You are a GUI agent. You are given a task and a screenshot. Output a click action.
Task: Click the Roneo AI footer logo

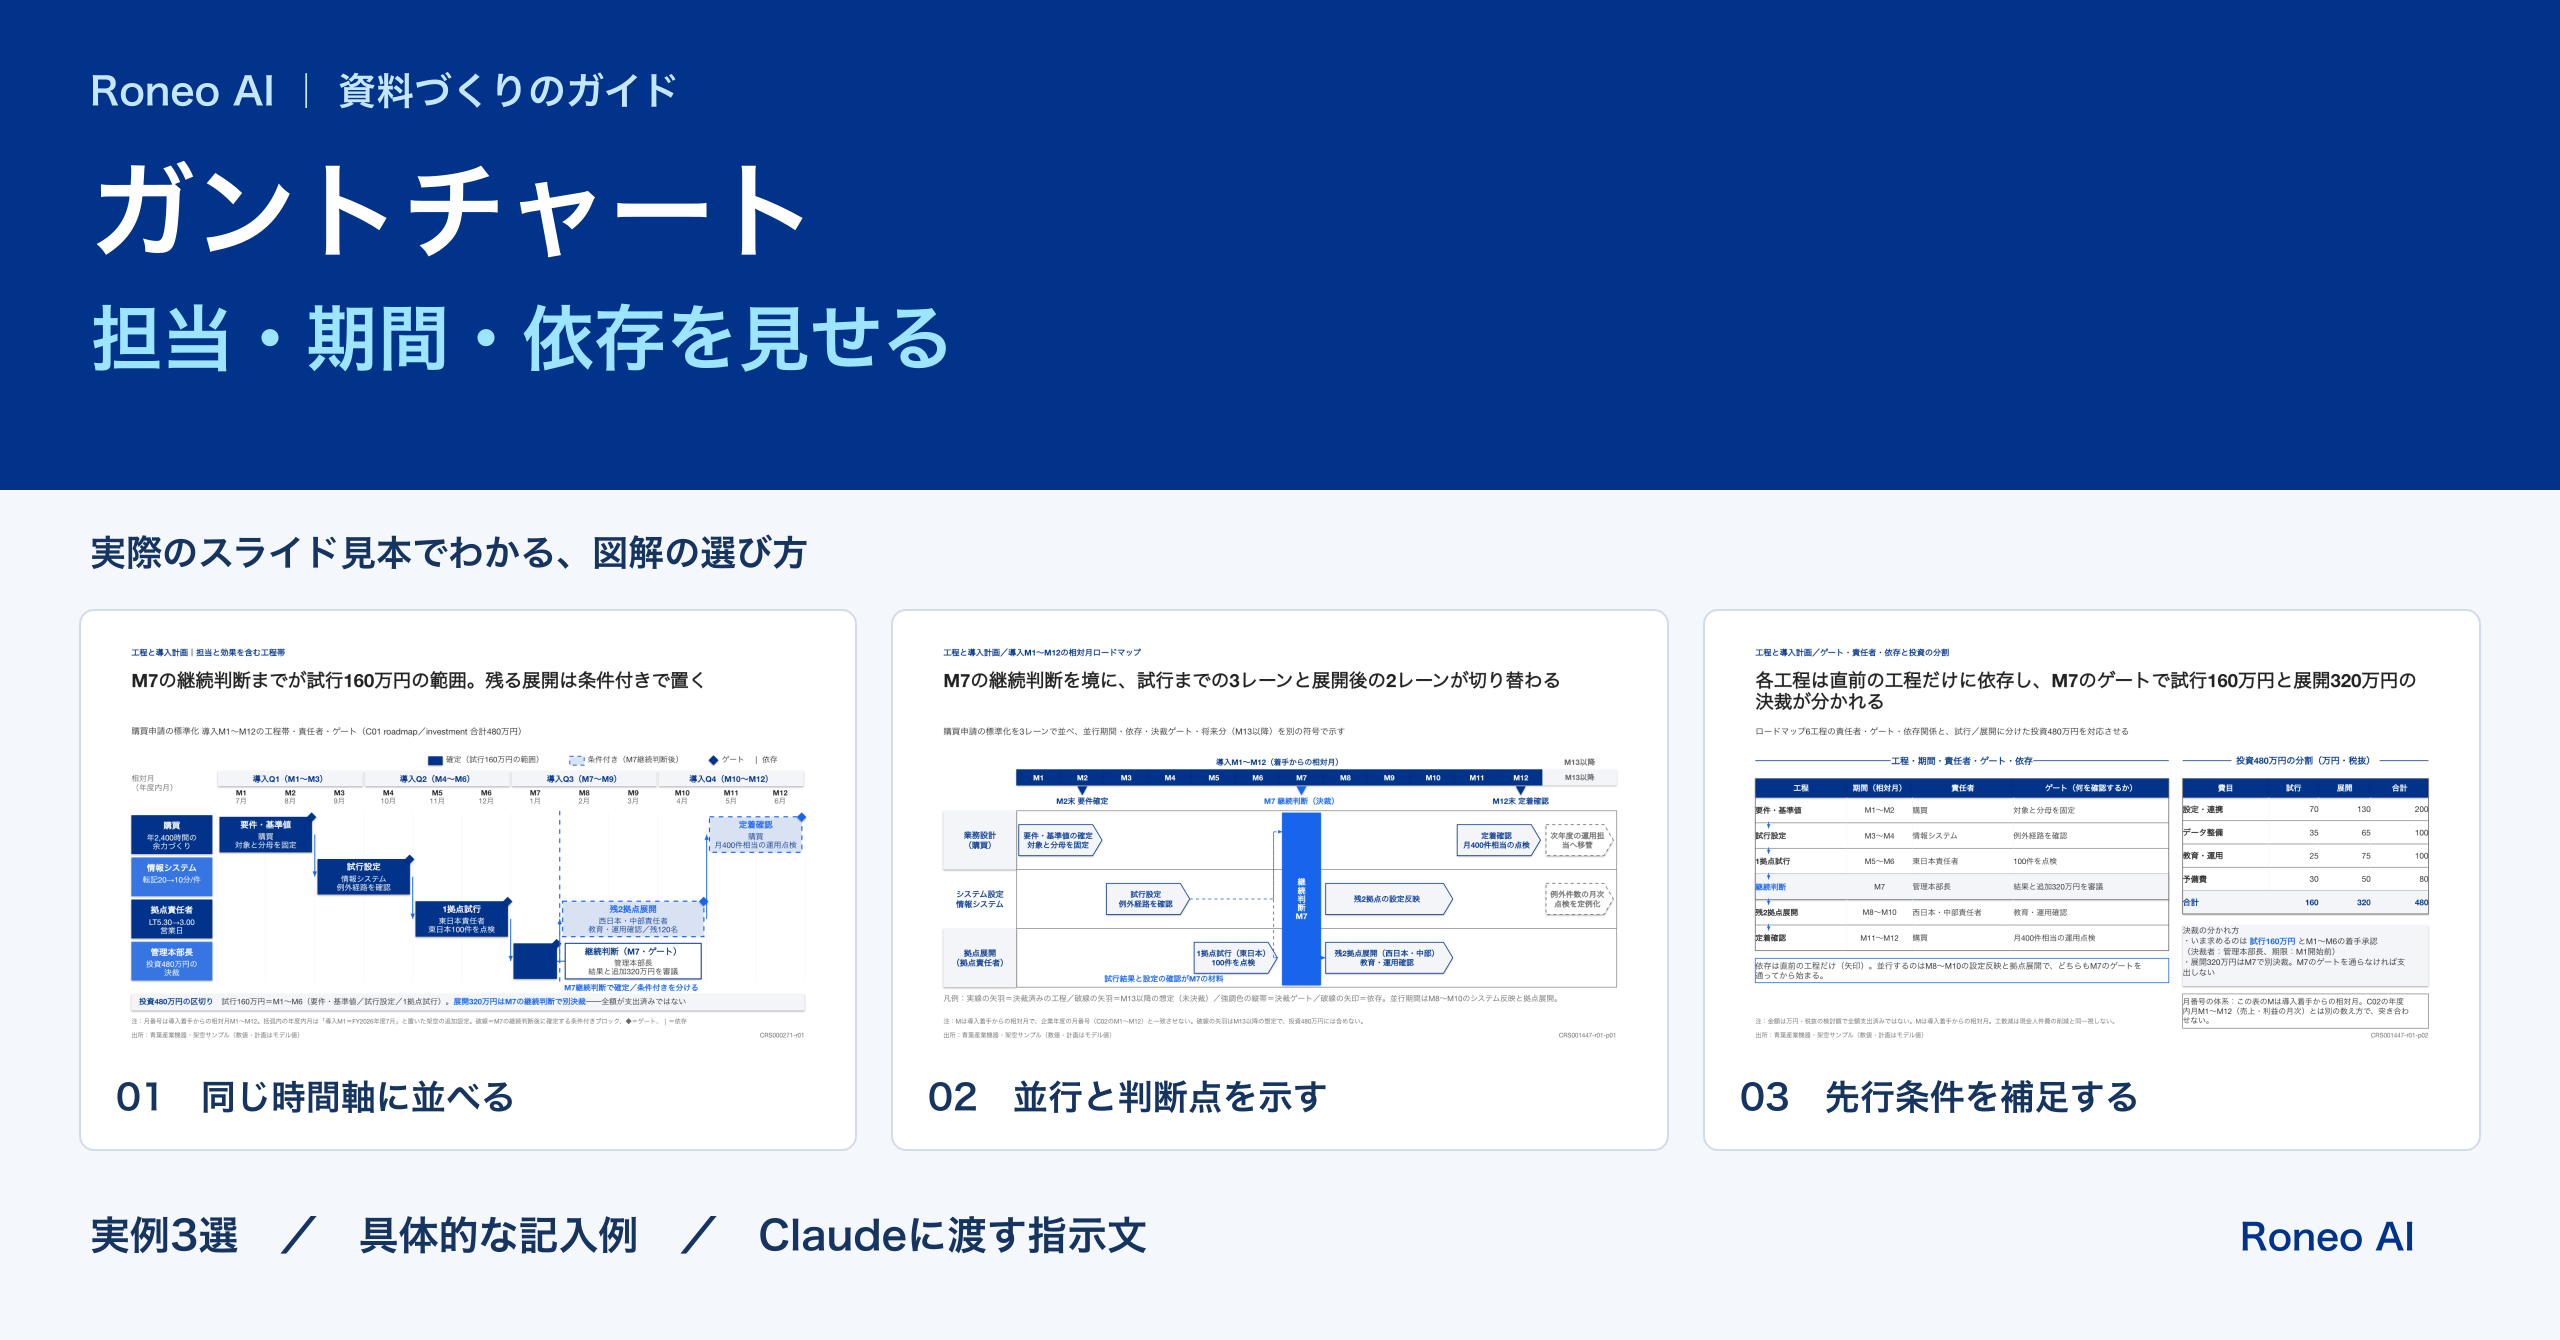pyautogui.click(x=2326, y=1237)
